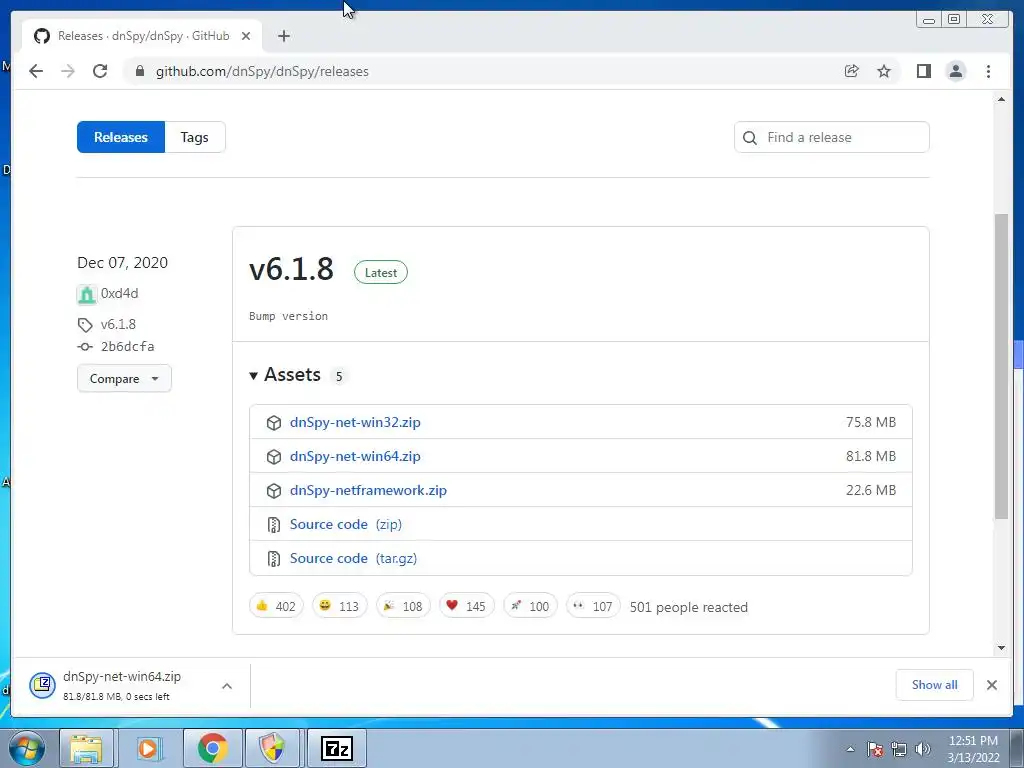Download Source code (tar.gz)
1024x768 pixels.
click(x=353, y=558)
